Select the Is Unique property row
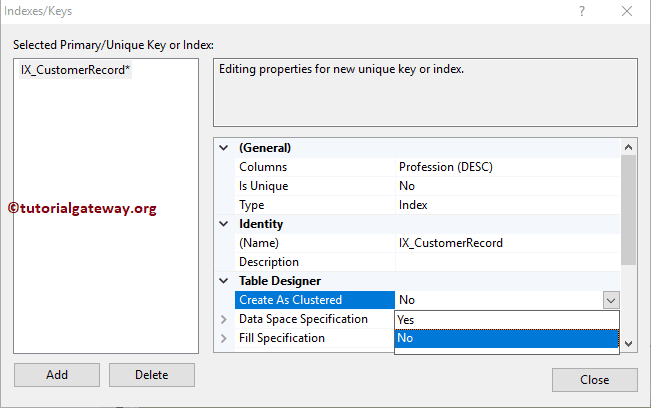This screenshot has width=651, height=408. click(428, 186)
